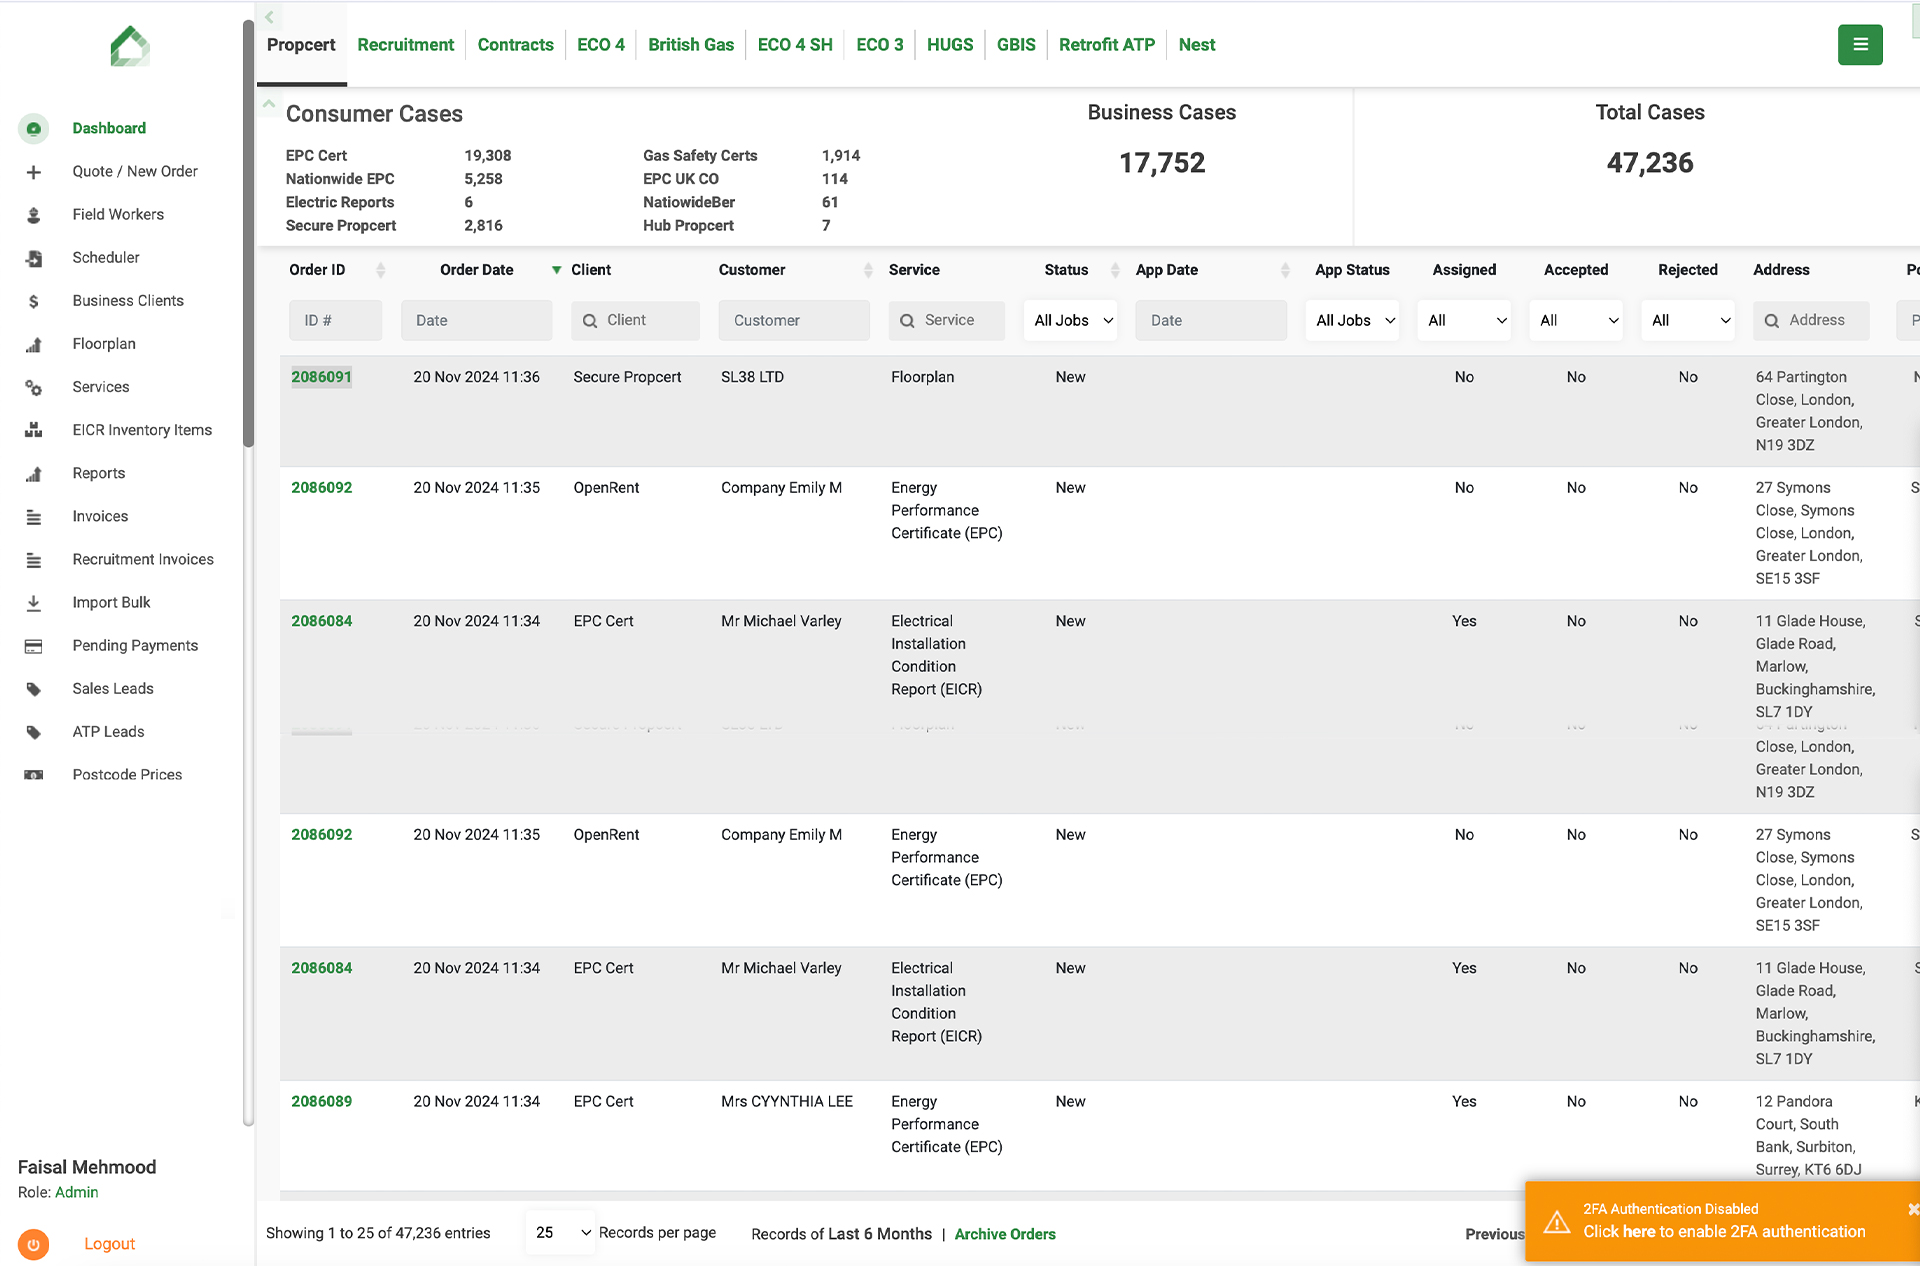The height and width of the screenshot is (1266, 1920).
Task: Click the Previous pagination button
Action: click(1494, 1234)
